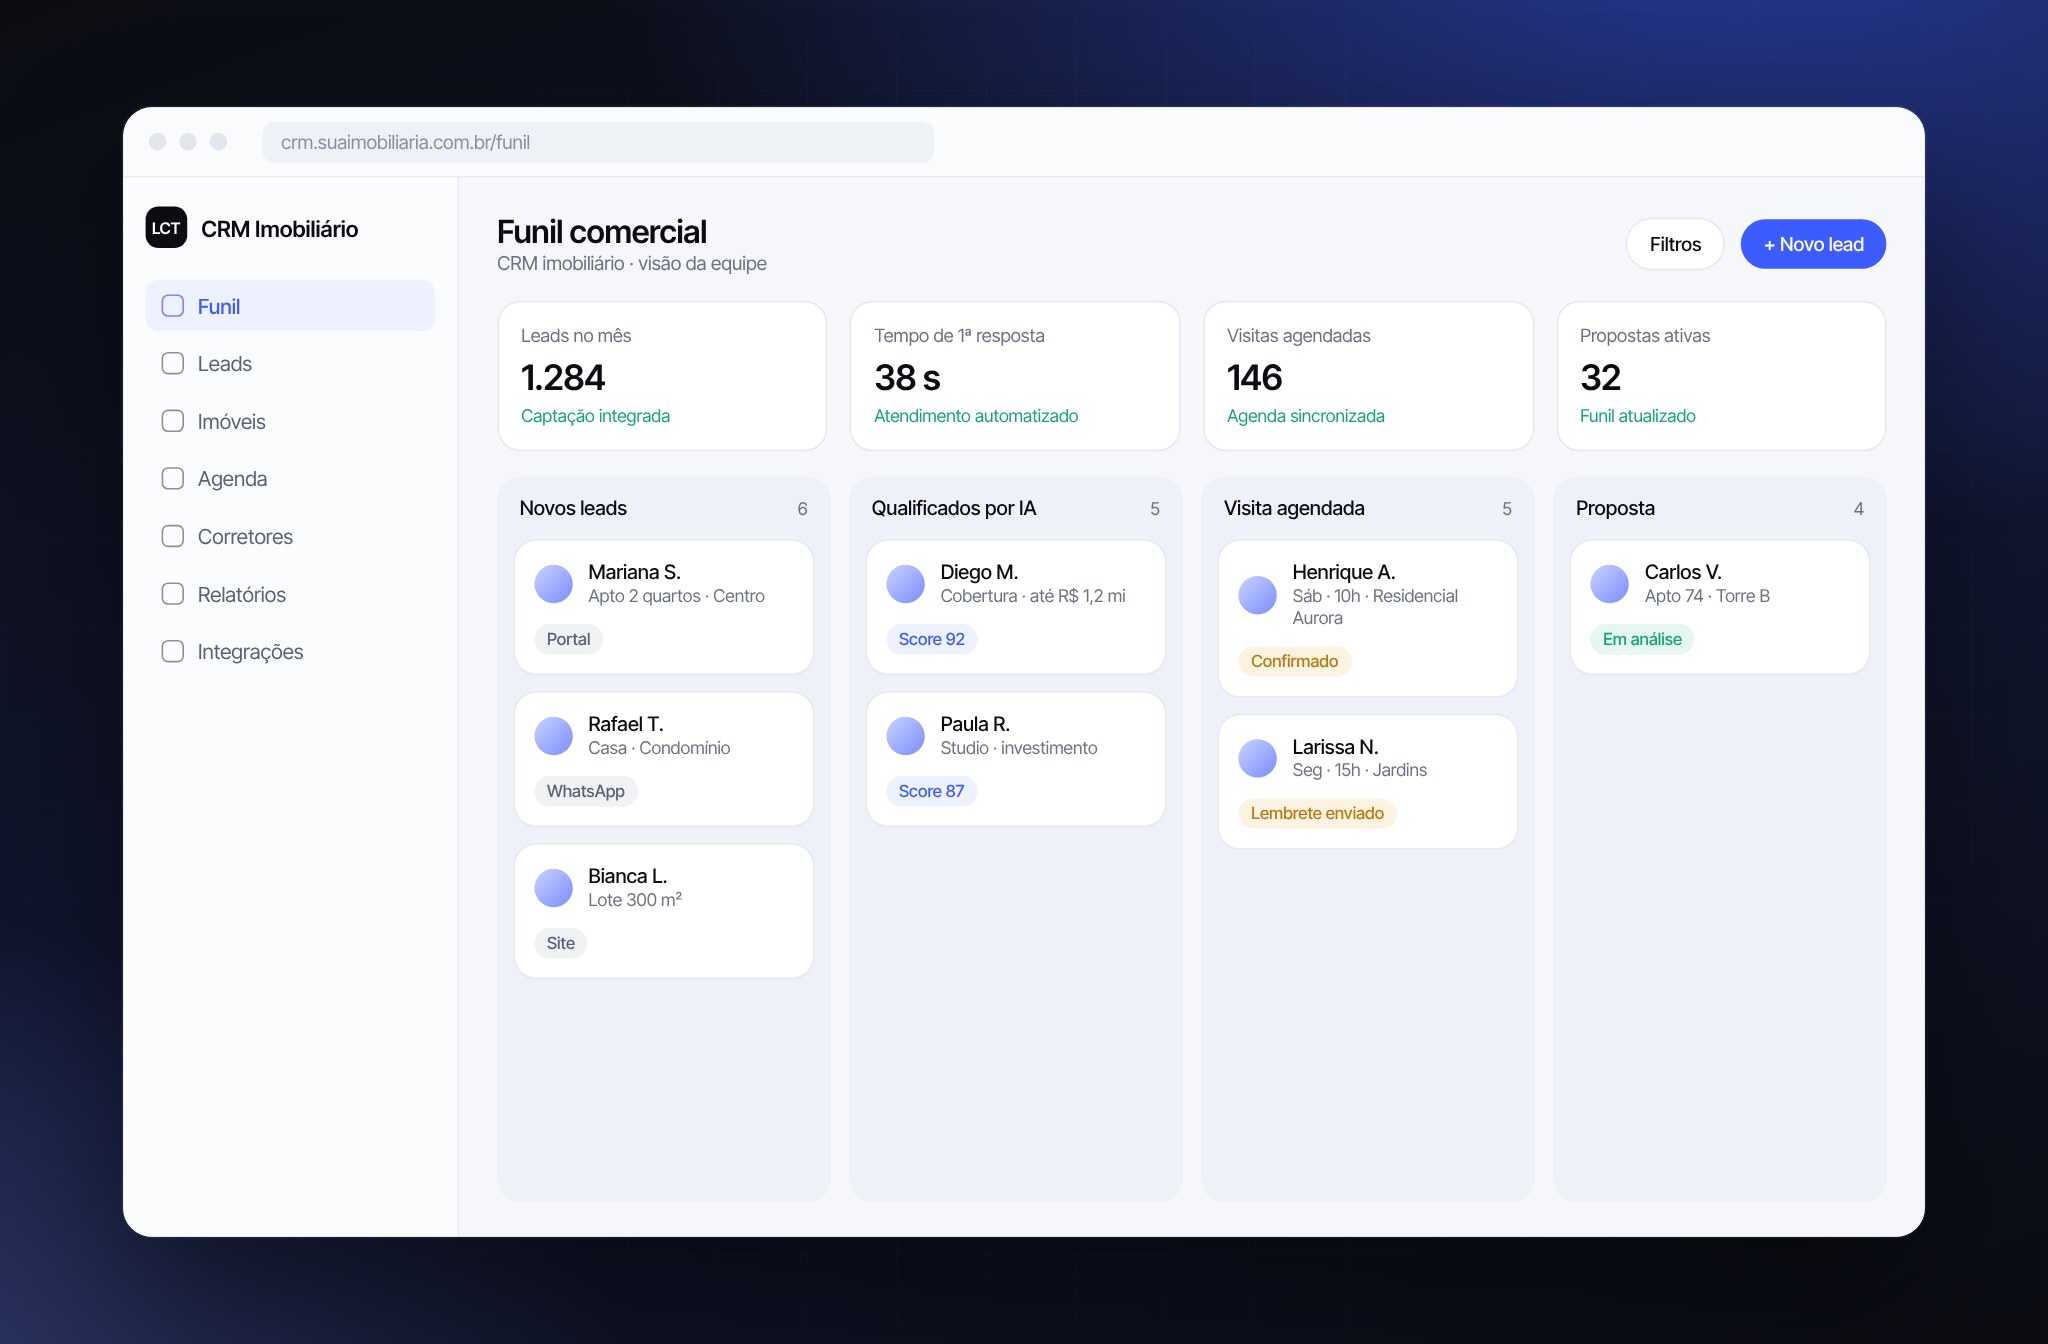Open Relatórios in the sidebar
2048x1344 pixels.
pos(290,594)
